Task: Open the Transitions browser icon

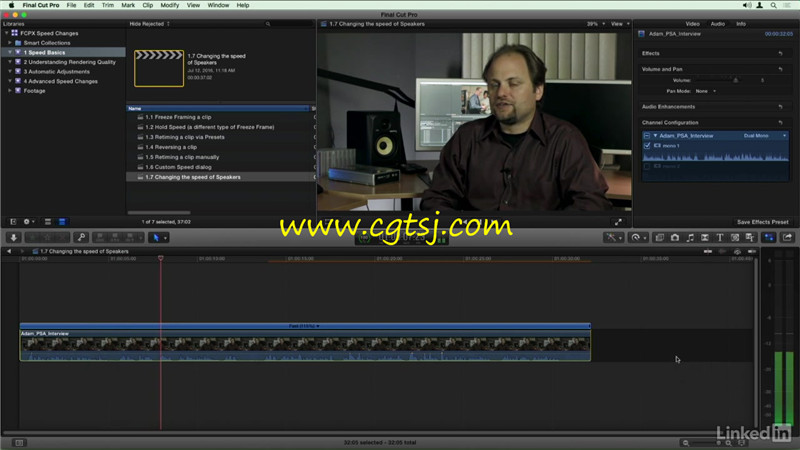Action: click(705, 238)
